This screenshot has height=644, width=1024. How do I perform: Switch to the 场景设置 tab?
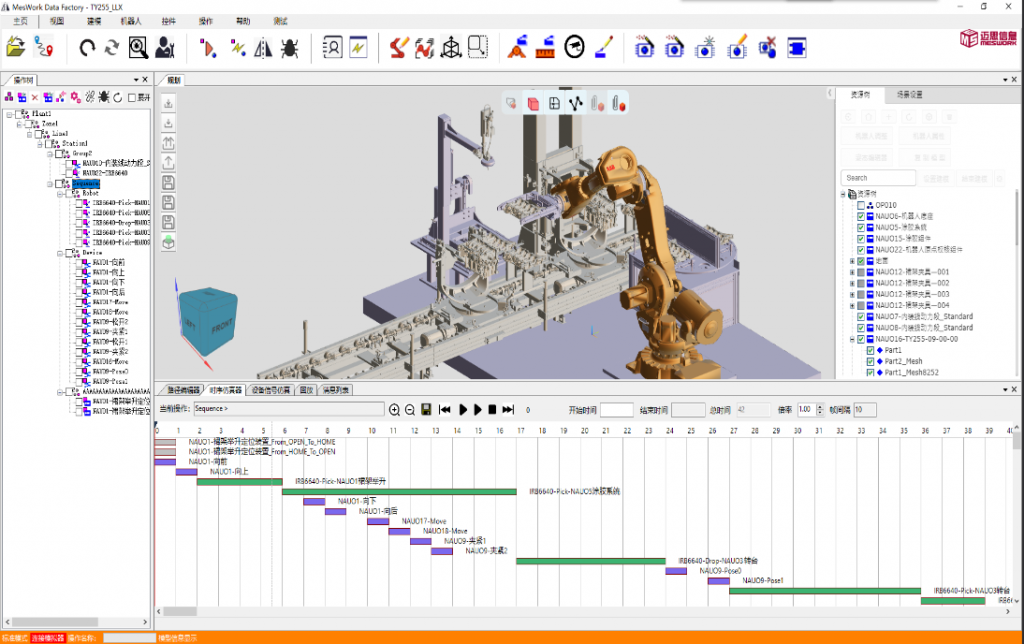[x=909, y=95]
